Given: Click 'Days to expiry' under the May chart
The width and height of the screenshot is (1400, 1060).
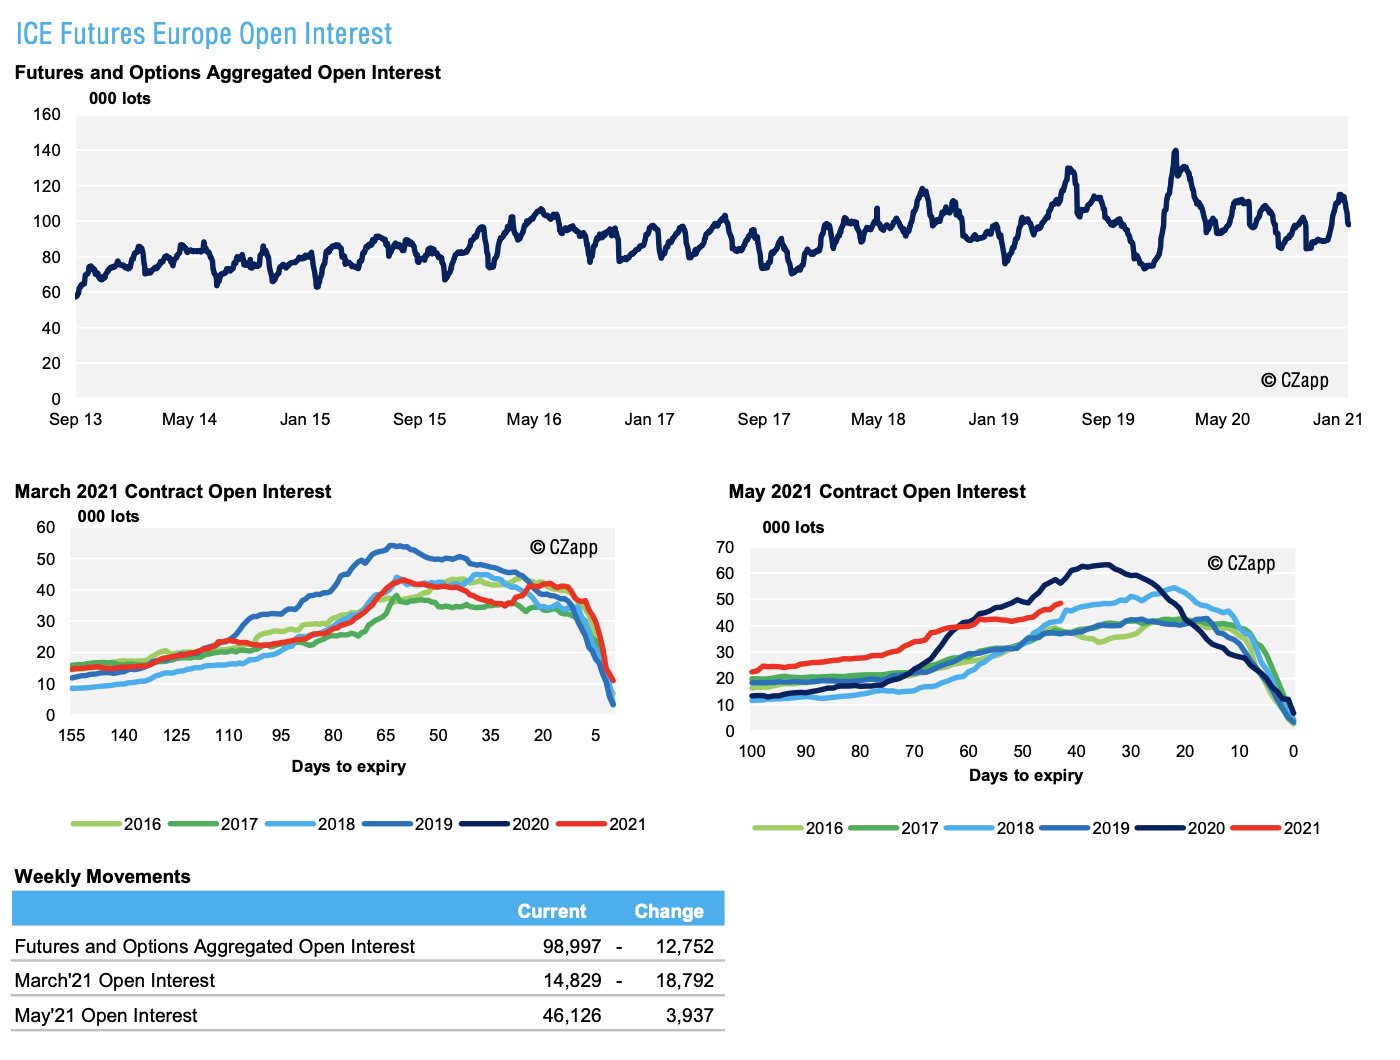Looking at the screenshot, I should 1026,776.
